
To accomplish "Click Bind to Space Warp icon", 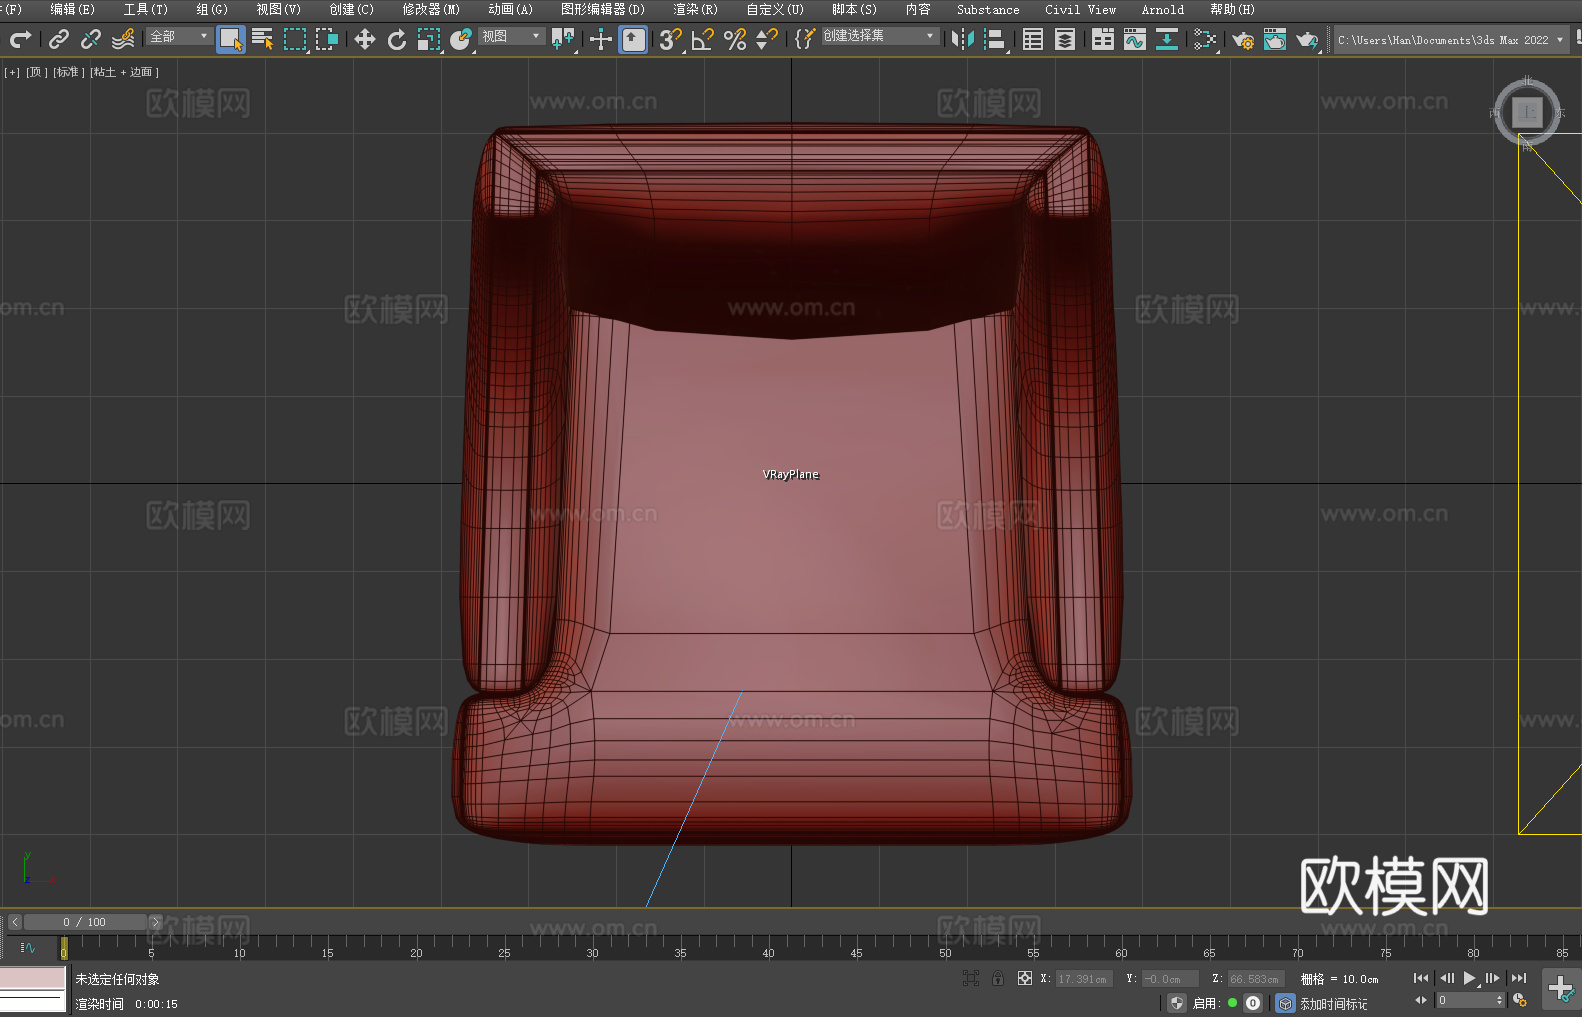I will [123, 39].
